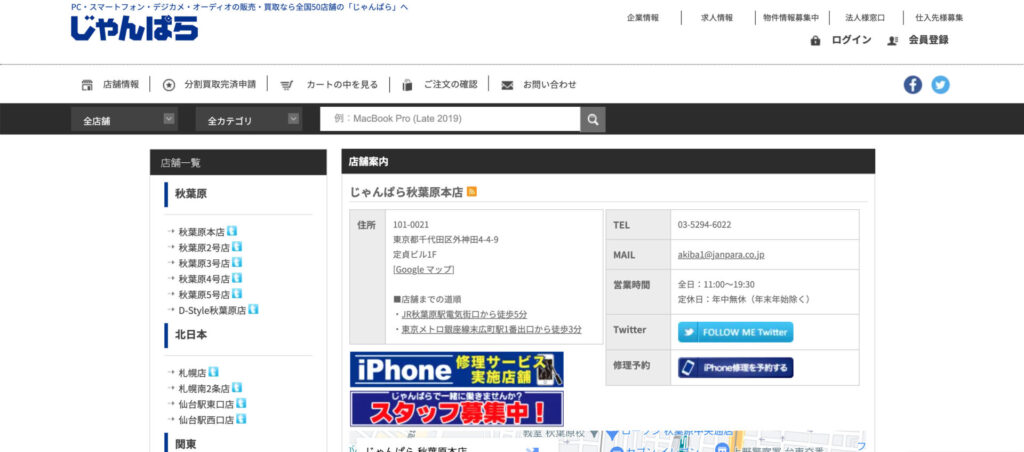
Task: Select 秋葉原4号店 in store list
Action: tap(204, 279)
